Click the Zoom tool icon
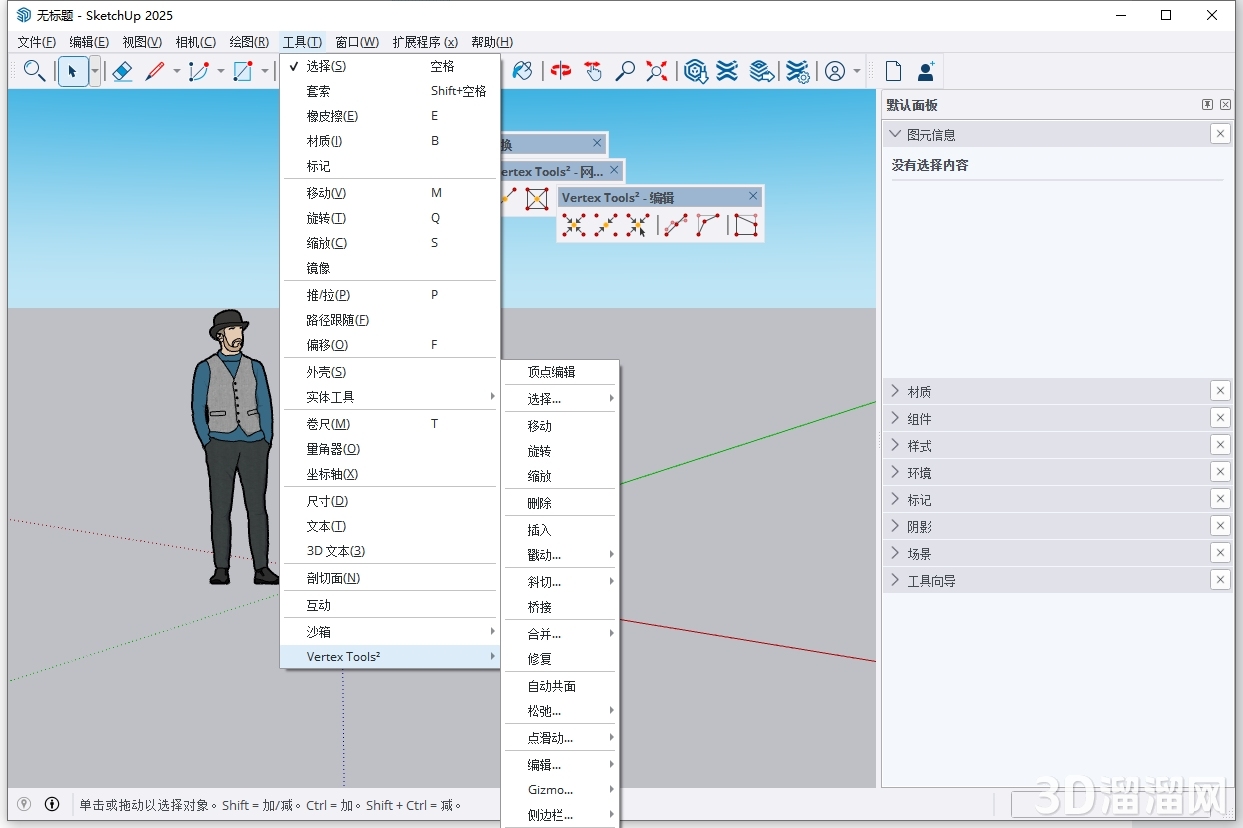The image size is (1243, 828). [x=625, y=71]
